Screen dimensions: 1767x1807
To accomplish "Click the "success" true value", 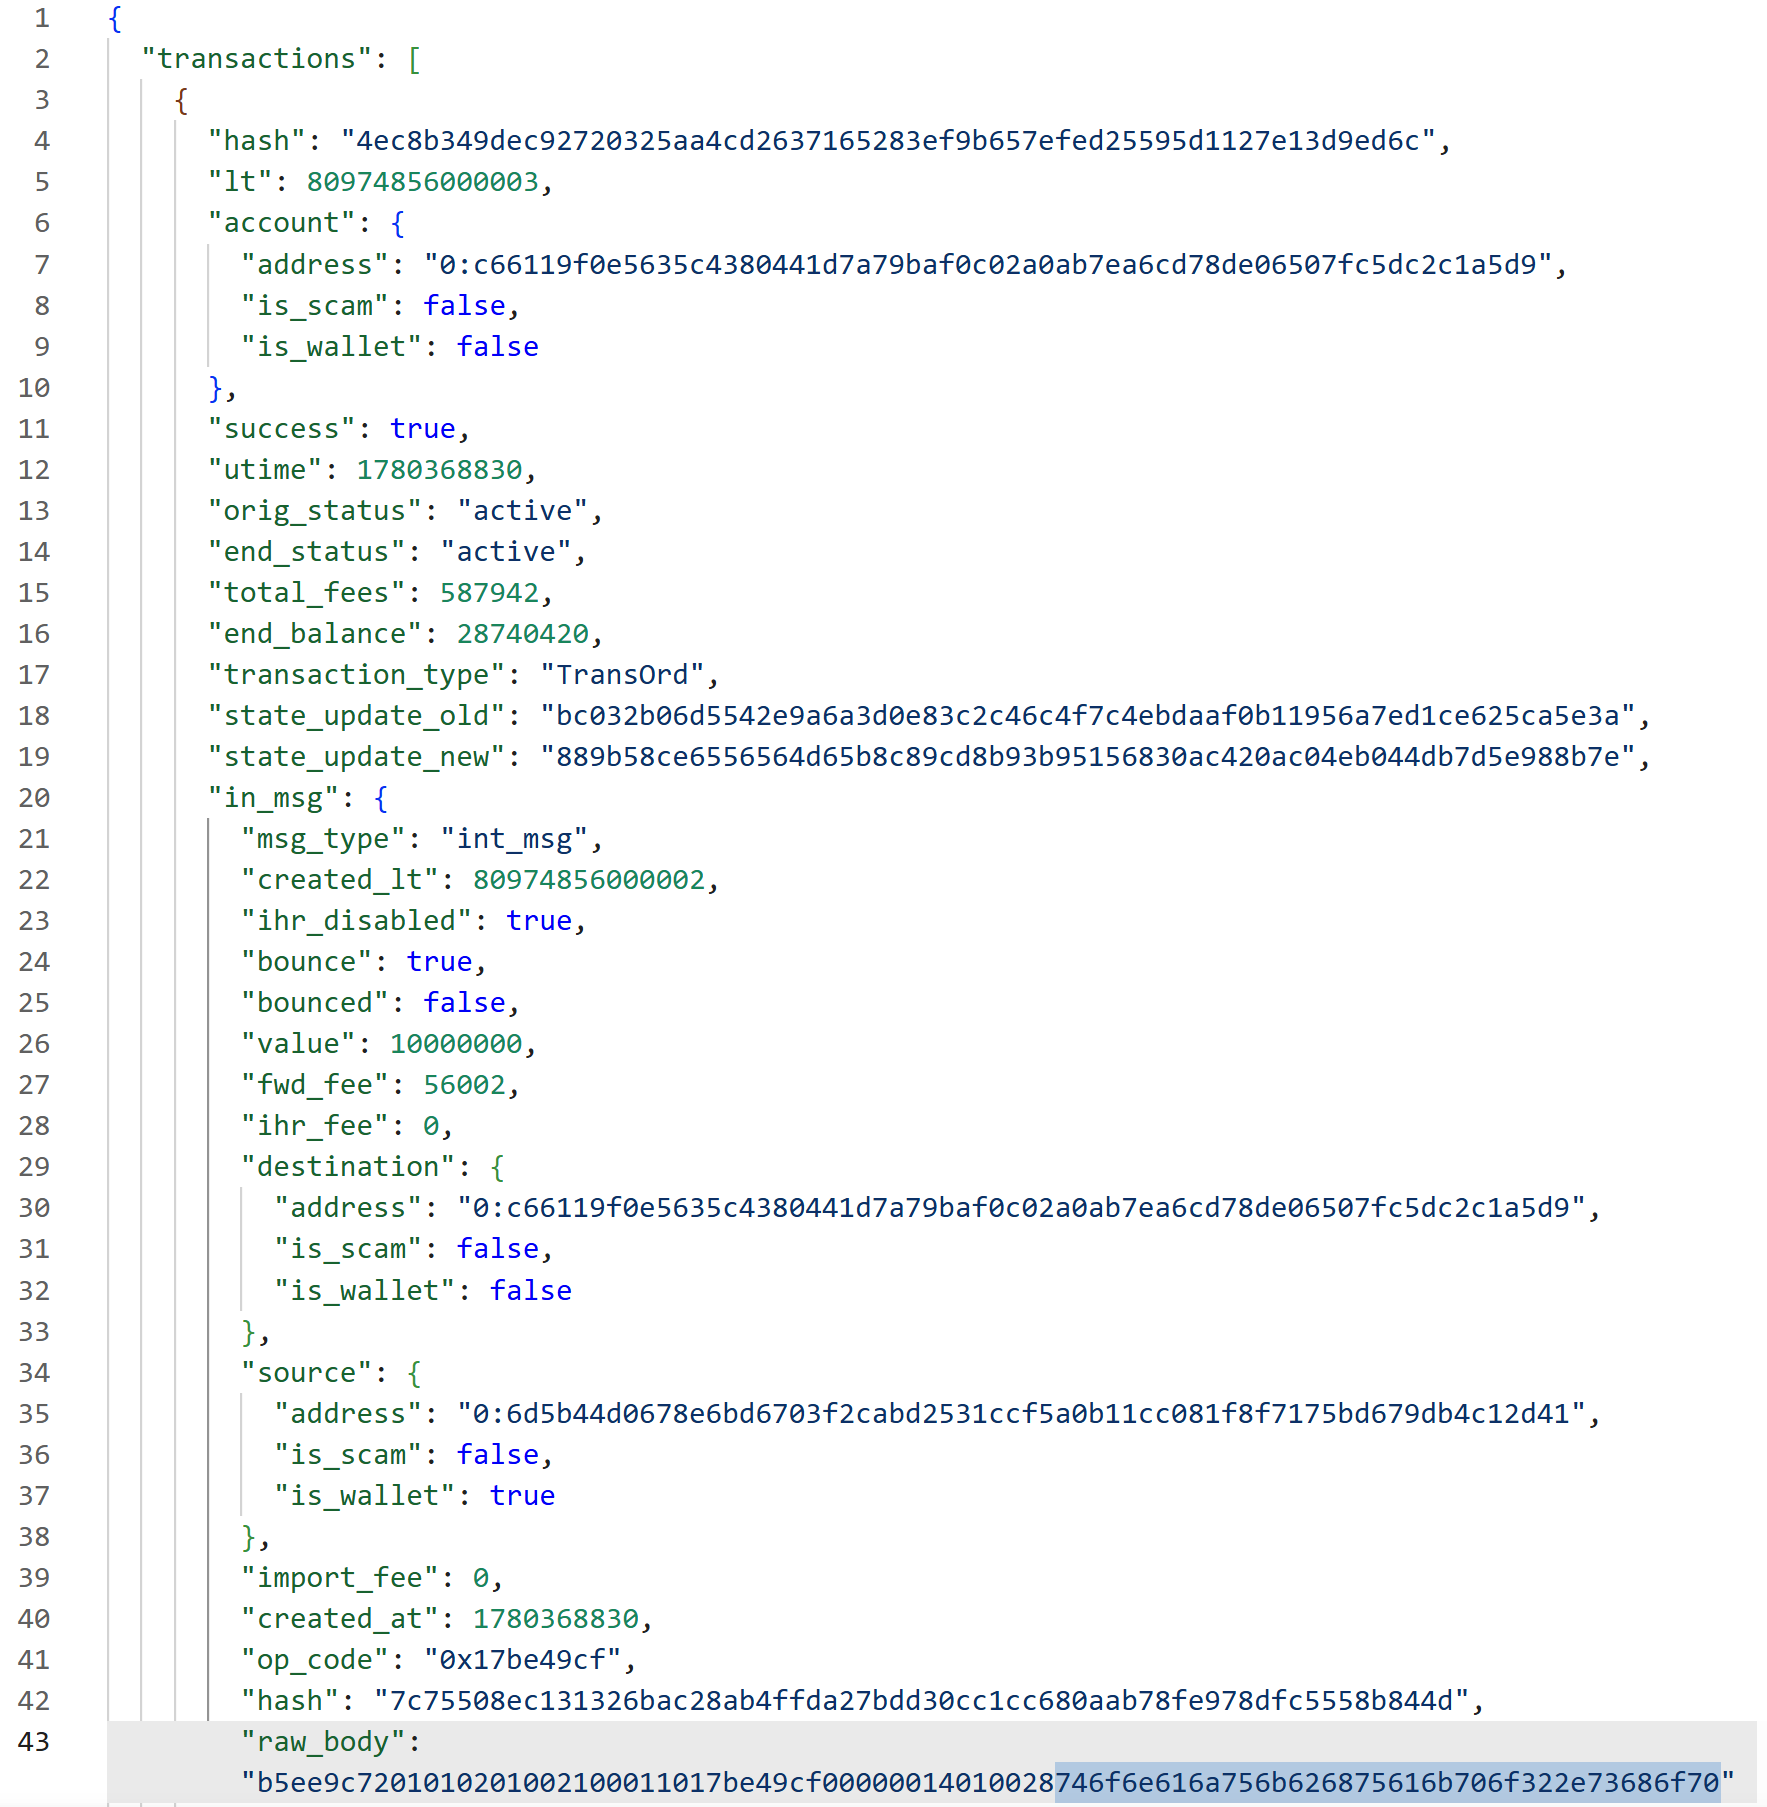I will (x=422, y=429).
